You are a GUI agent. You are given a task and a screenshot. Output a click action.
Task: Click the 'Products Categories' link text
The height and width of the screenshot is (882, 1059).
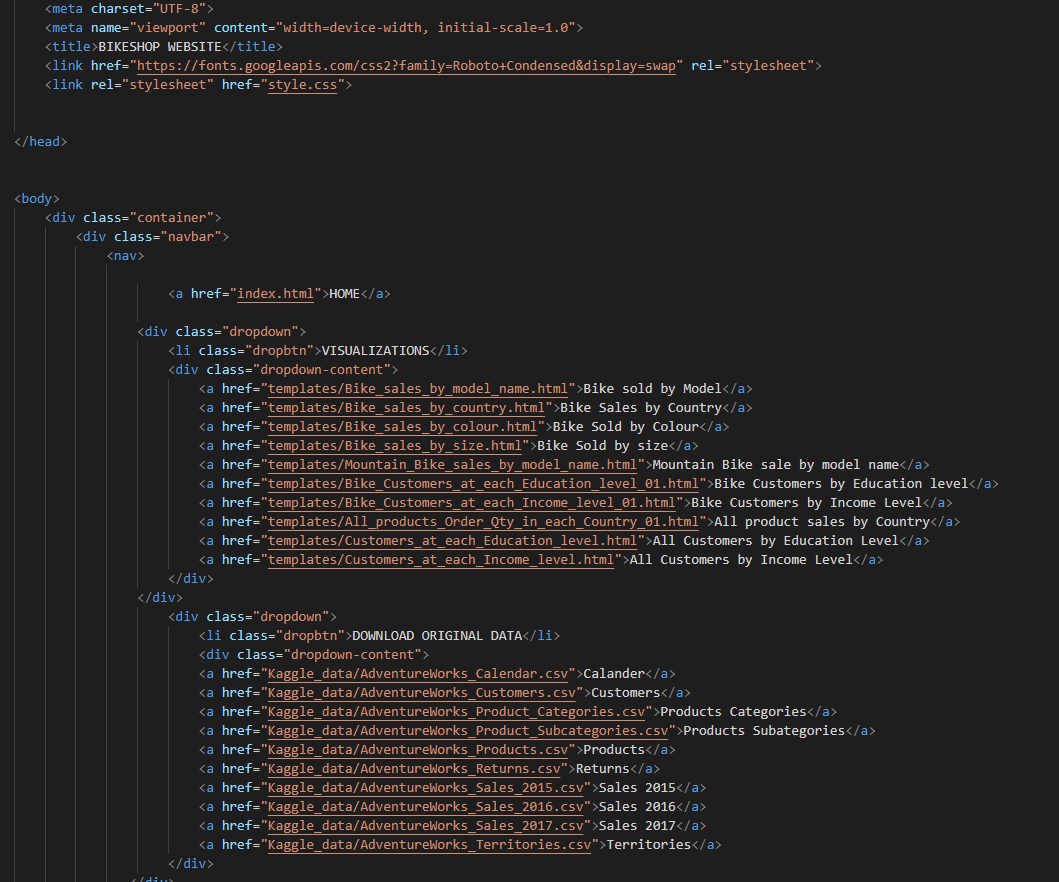(733, 711)
